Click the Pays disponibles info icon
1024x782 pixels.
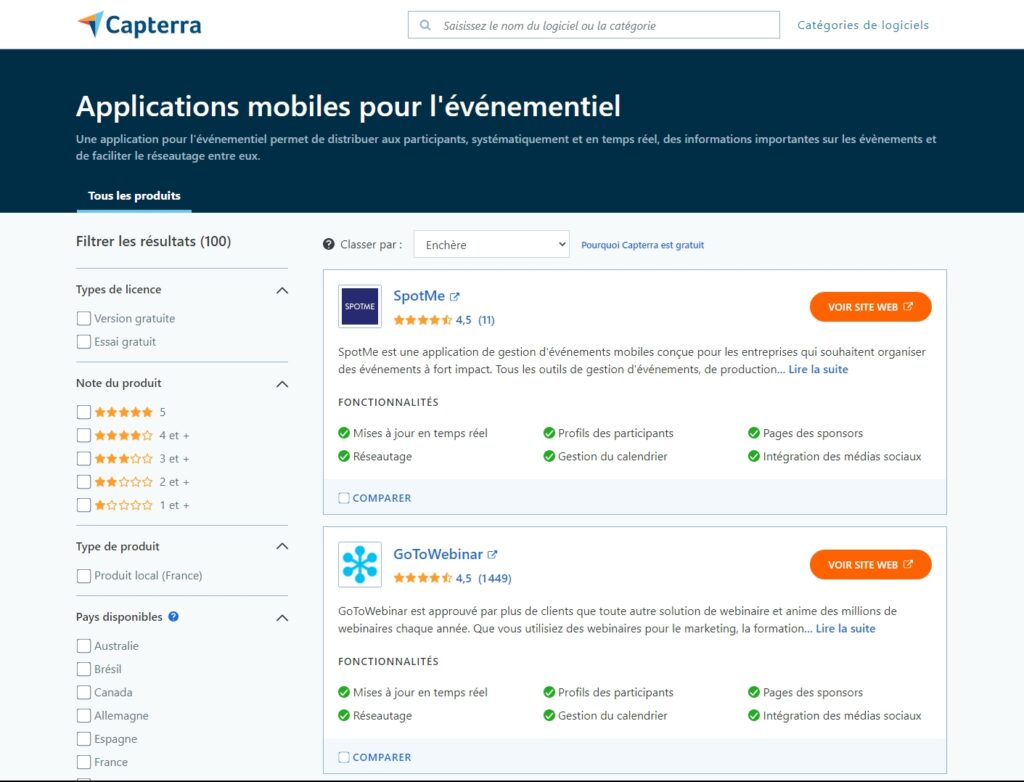pos(173,616)
